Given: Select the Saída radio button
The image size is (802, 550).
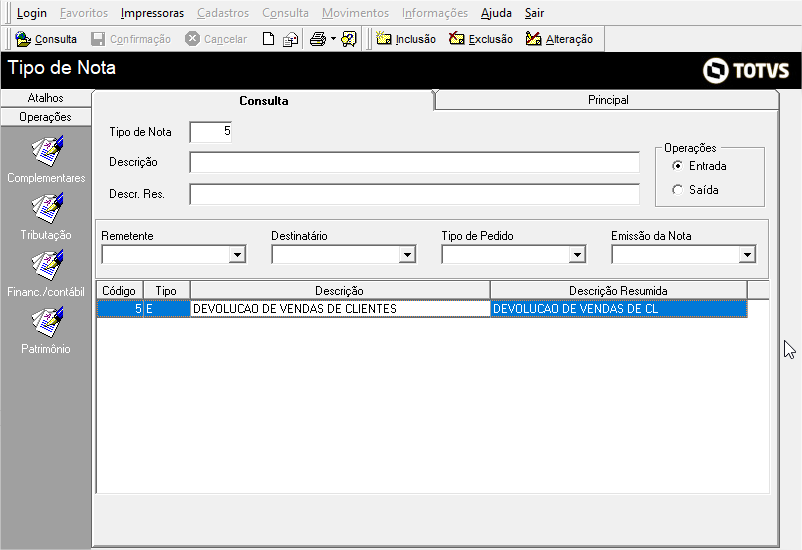Looking at the screenshot, I should coord(677,190).
